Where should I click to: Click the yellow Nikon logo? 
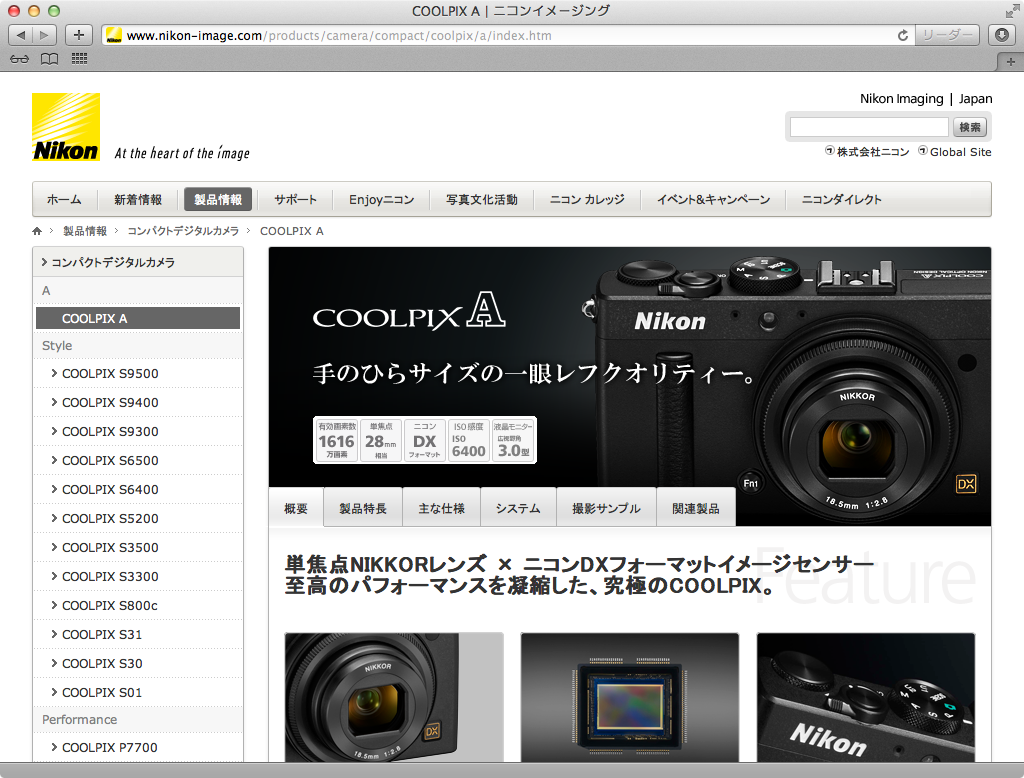66,127
